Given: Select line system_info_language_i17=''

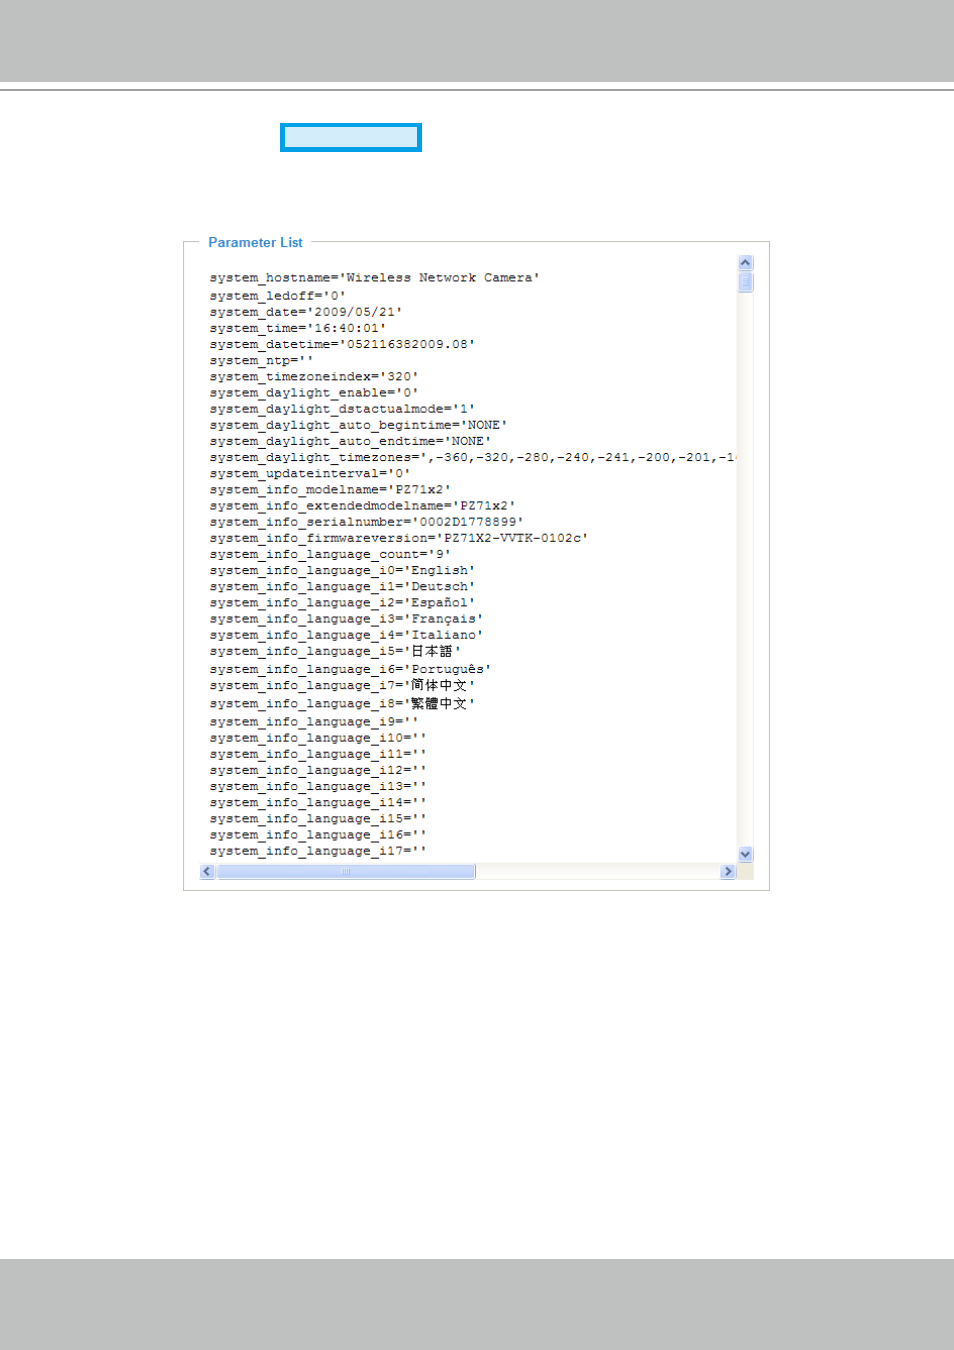Looking at the screenshot, I should (x=318, y=851).
